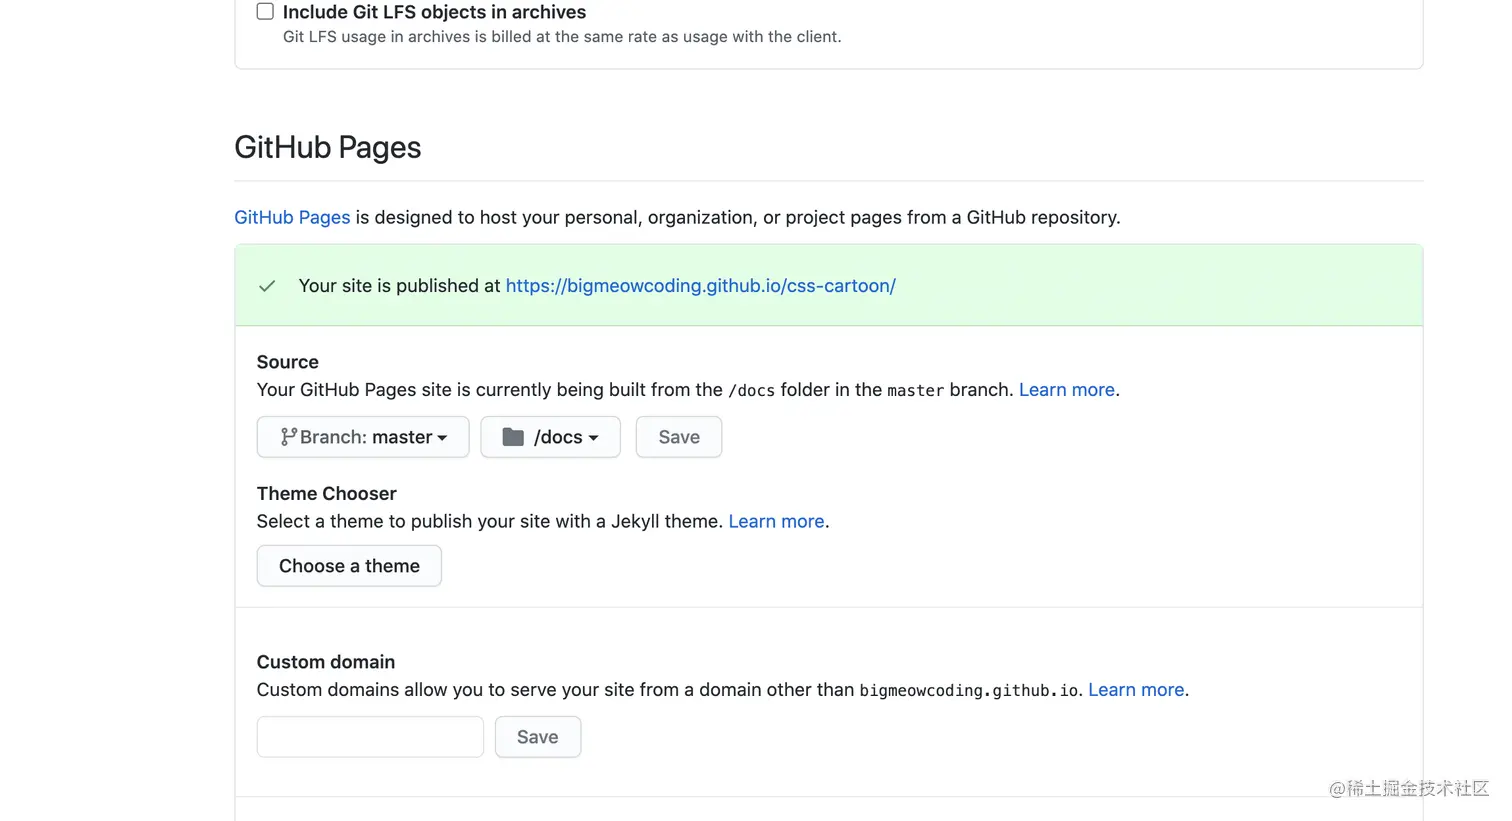Viewport: 1512px width, 821px height.
Task: Click the Choose a theme button
Action: 349,566
